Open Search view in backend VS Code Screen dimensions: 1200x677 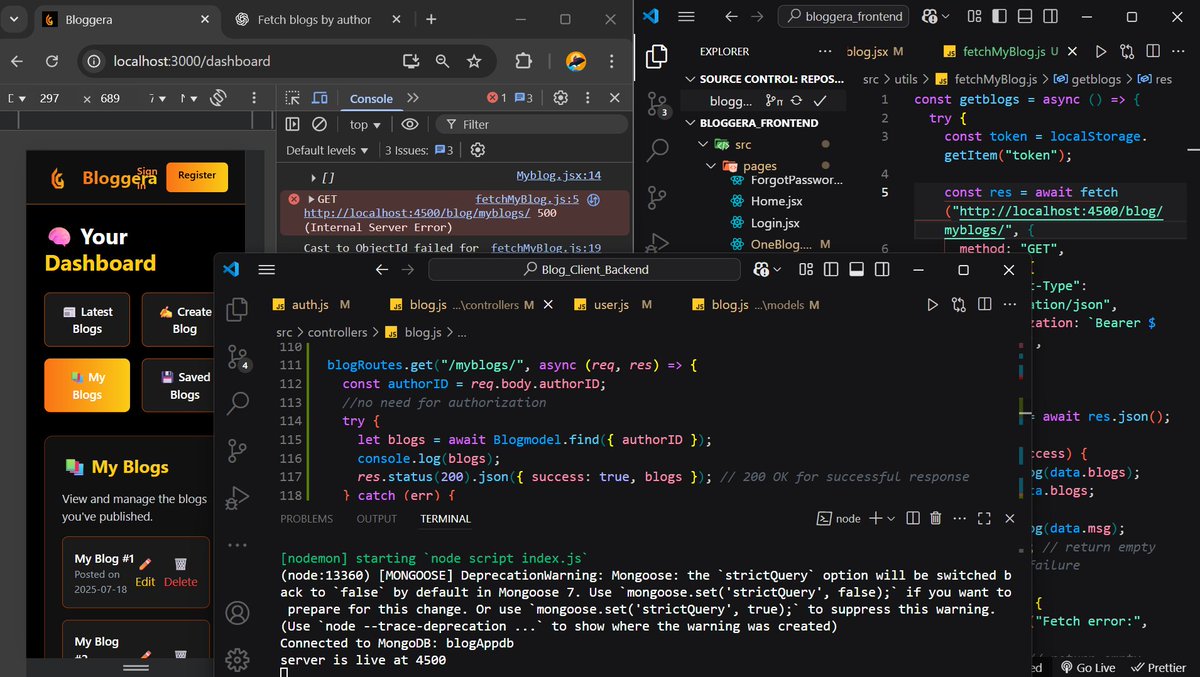[238, 403]
